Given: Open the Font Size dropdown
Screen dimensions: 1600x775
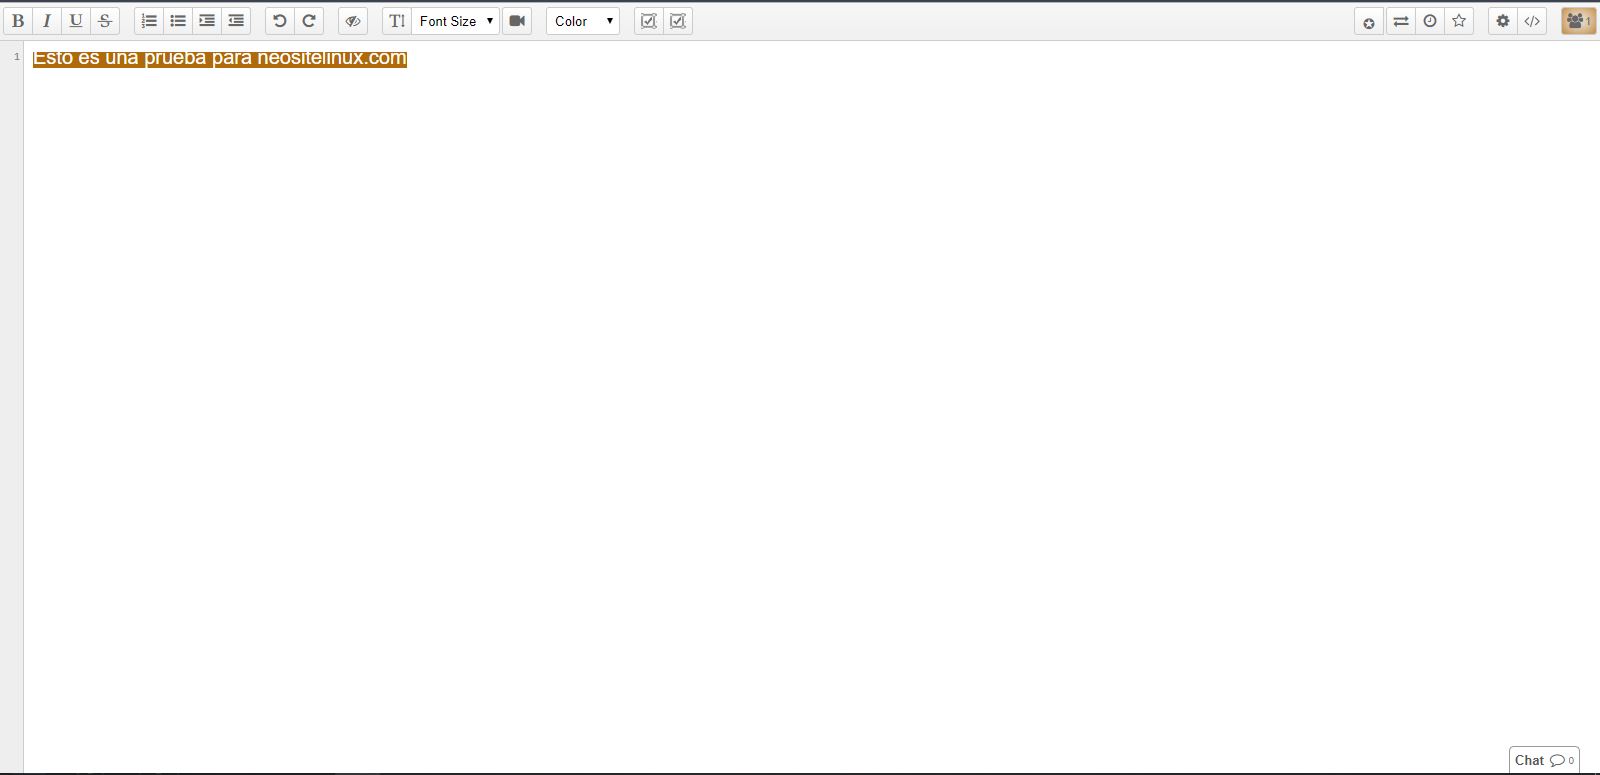Looking at the screenshot, I should point(455,21).
